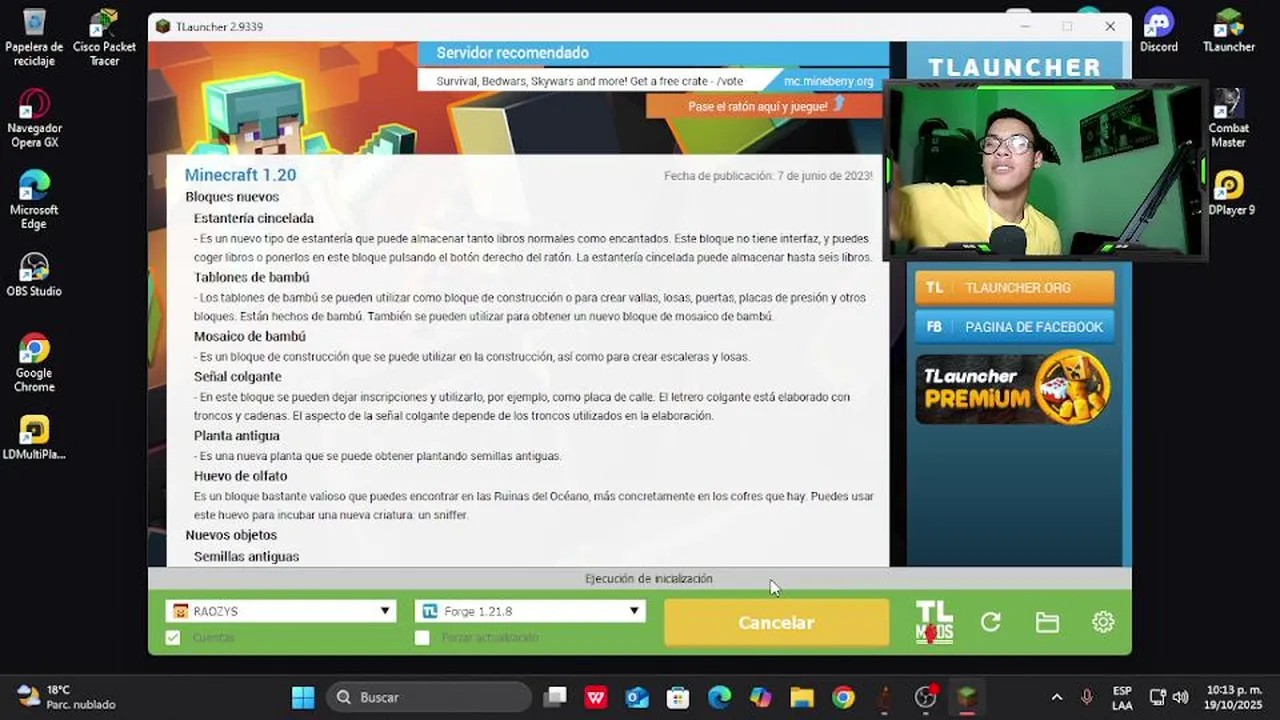This screenshot has height=720, width=1280.
Task: Open Edge from the taskbar
Action: [x=719, y=697]
